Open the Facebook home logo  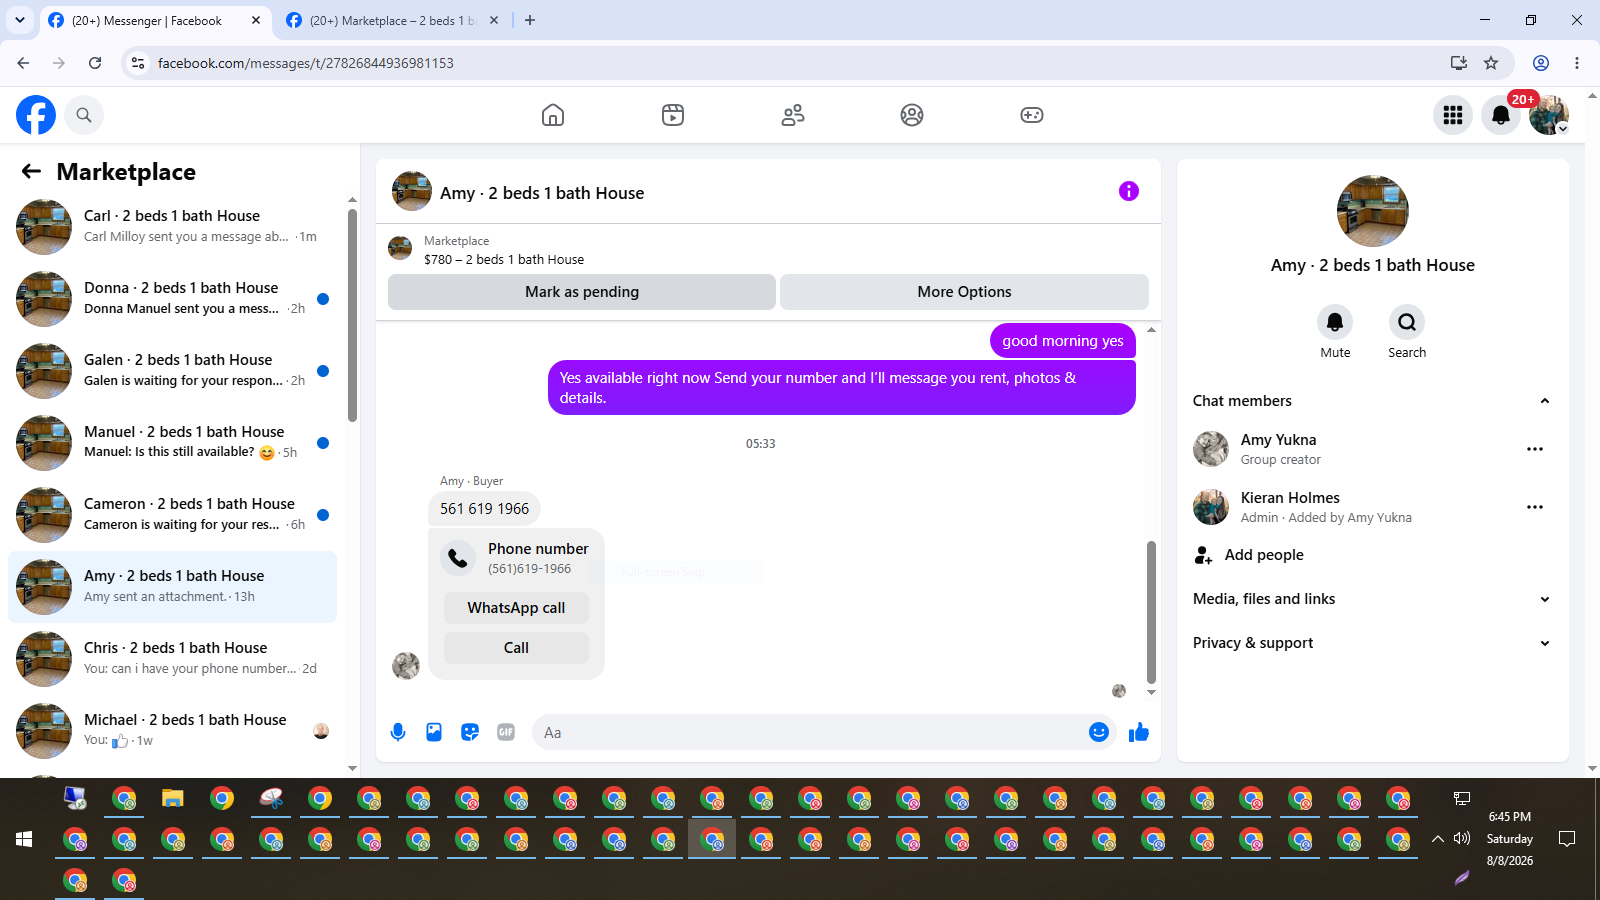click(x=36, y=115)
